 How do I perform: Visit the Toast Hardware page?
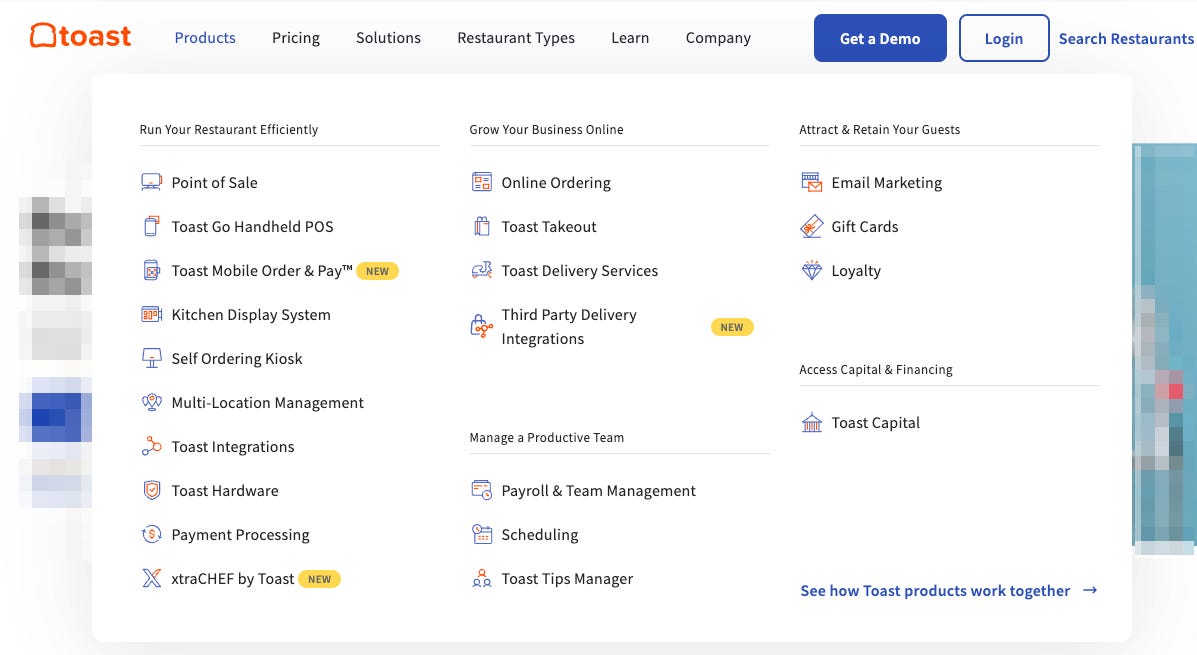(x=224, y=490)
